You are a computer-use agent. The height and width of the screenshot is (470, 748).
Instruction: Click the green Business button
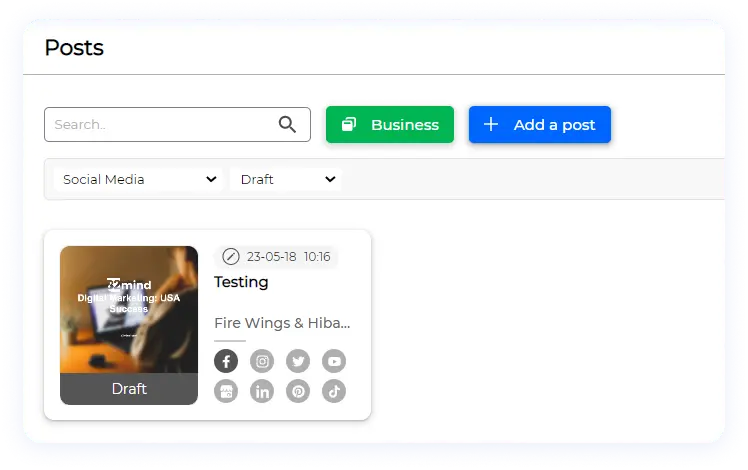[390, 125]
